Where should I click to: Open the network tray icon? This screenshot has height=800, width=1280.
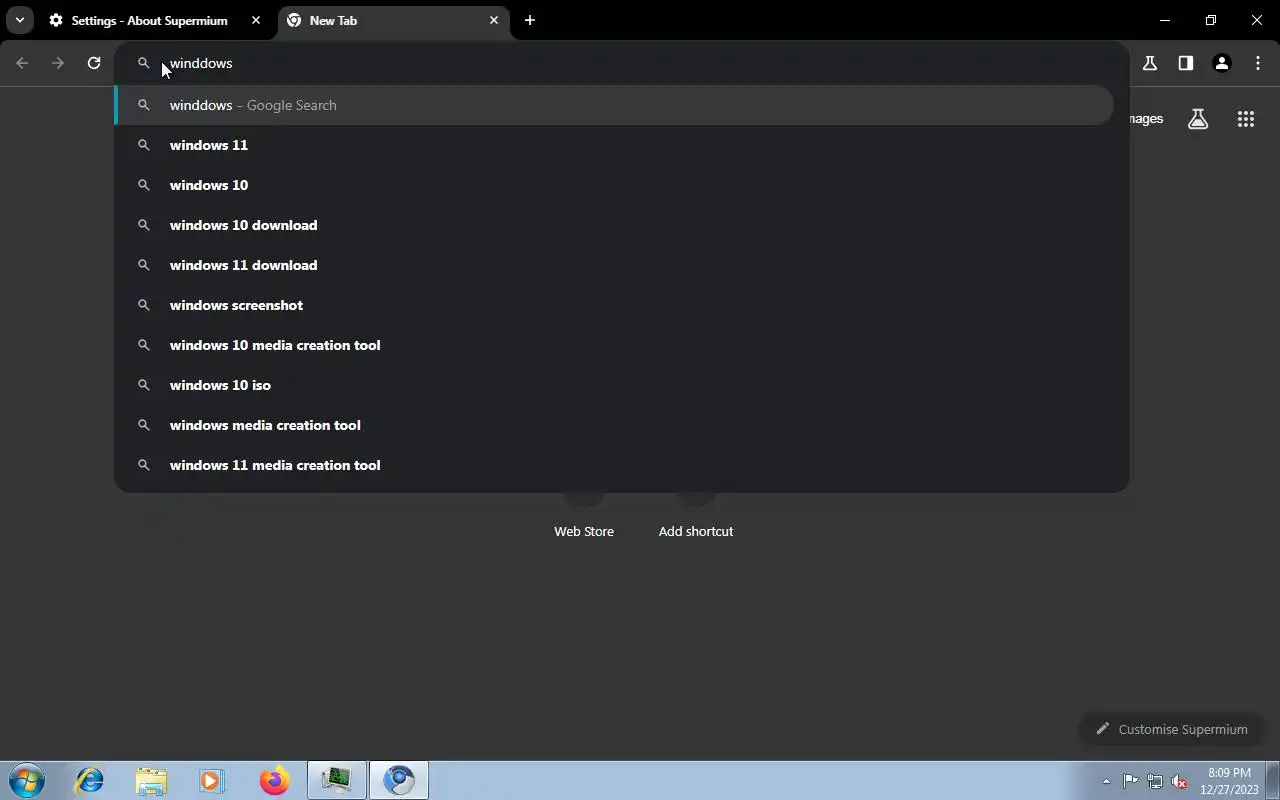1155,781
